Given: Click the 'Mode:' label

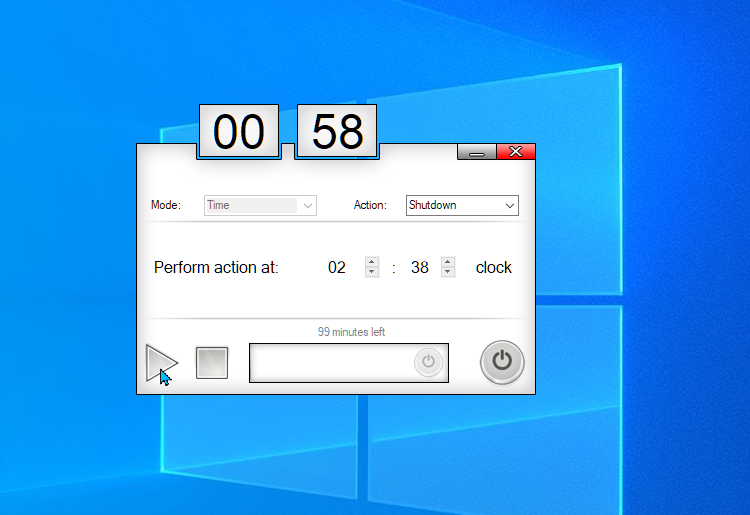Looking at the screenshot, I should point(166,205).
